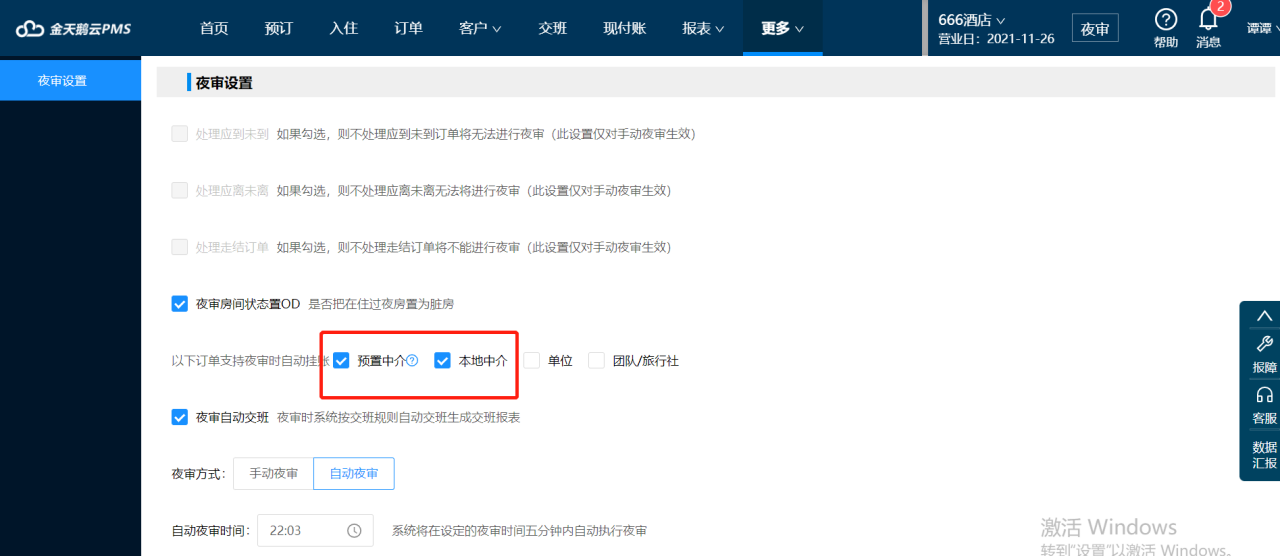This screenshot has width=1280, height=556.
Task: Expand the 报表 dropdown menu
Action: click(703, 28)
